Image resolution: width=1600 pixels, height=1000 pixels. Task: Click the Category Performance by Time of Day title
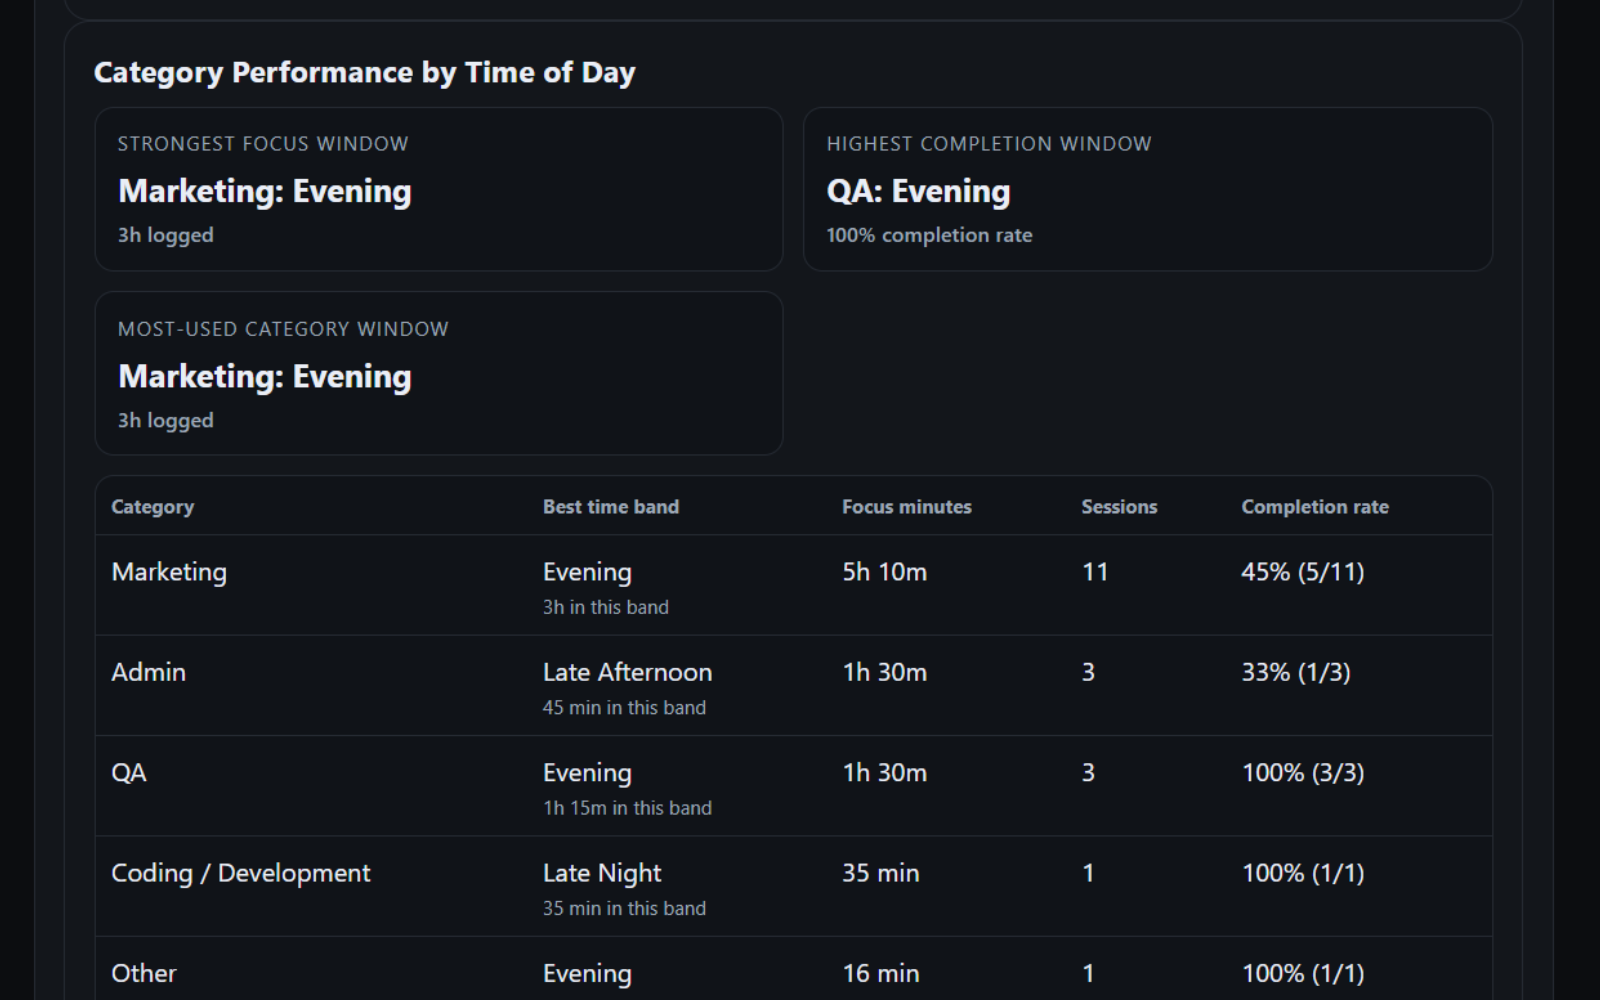pyautogui.click(x=364, y=72)
